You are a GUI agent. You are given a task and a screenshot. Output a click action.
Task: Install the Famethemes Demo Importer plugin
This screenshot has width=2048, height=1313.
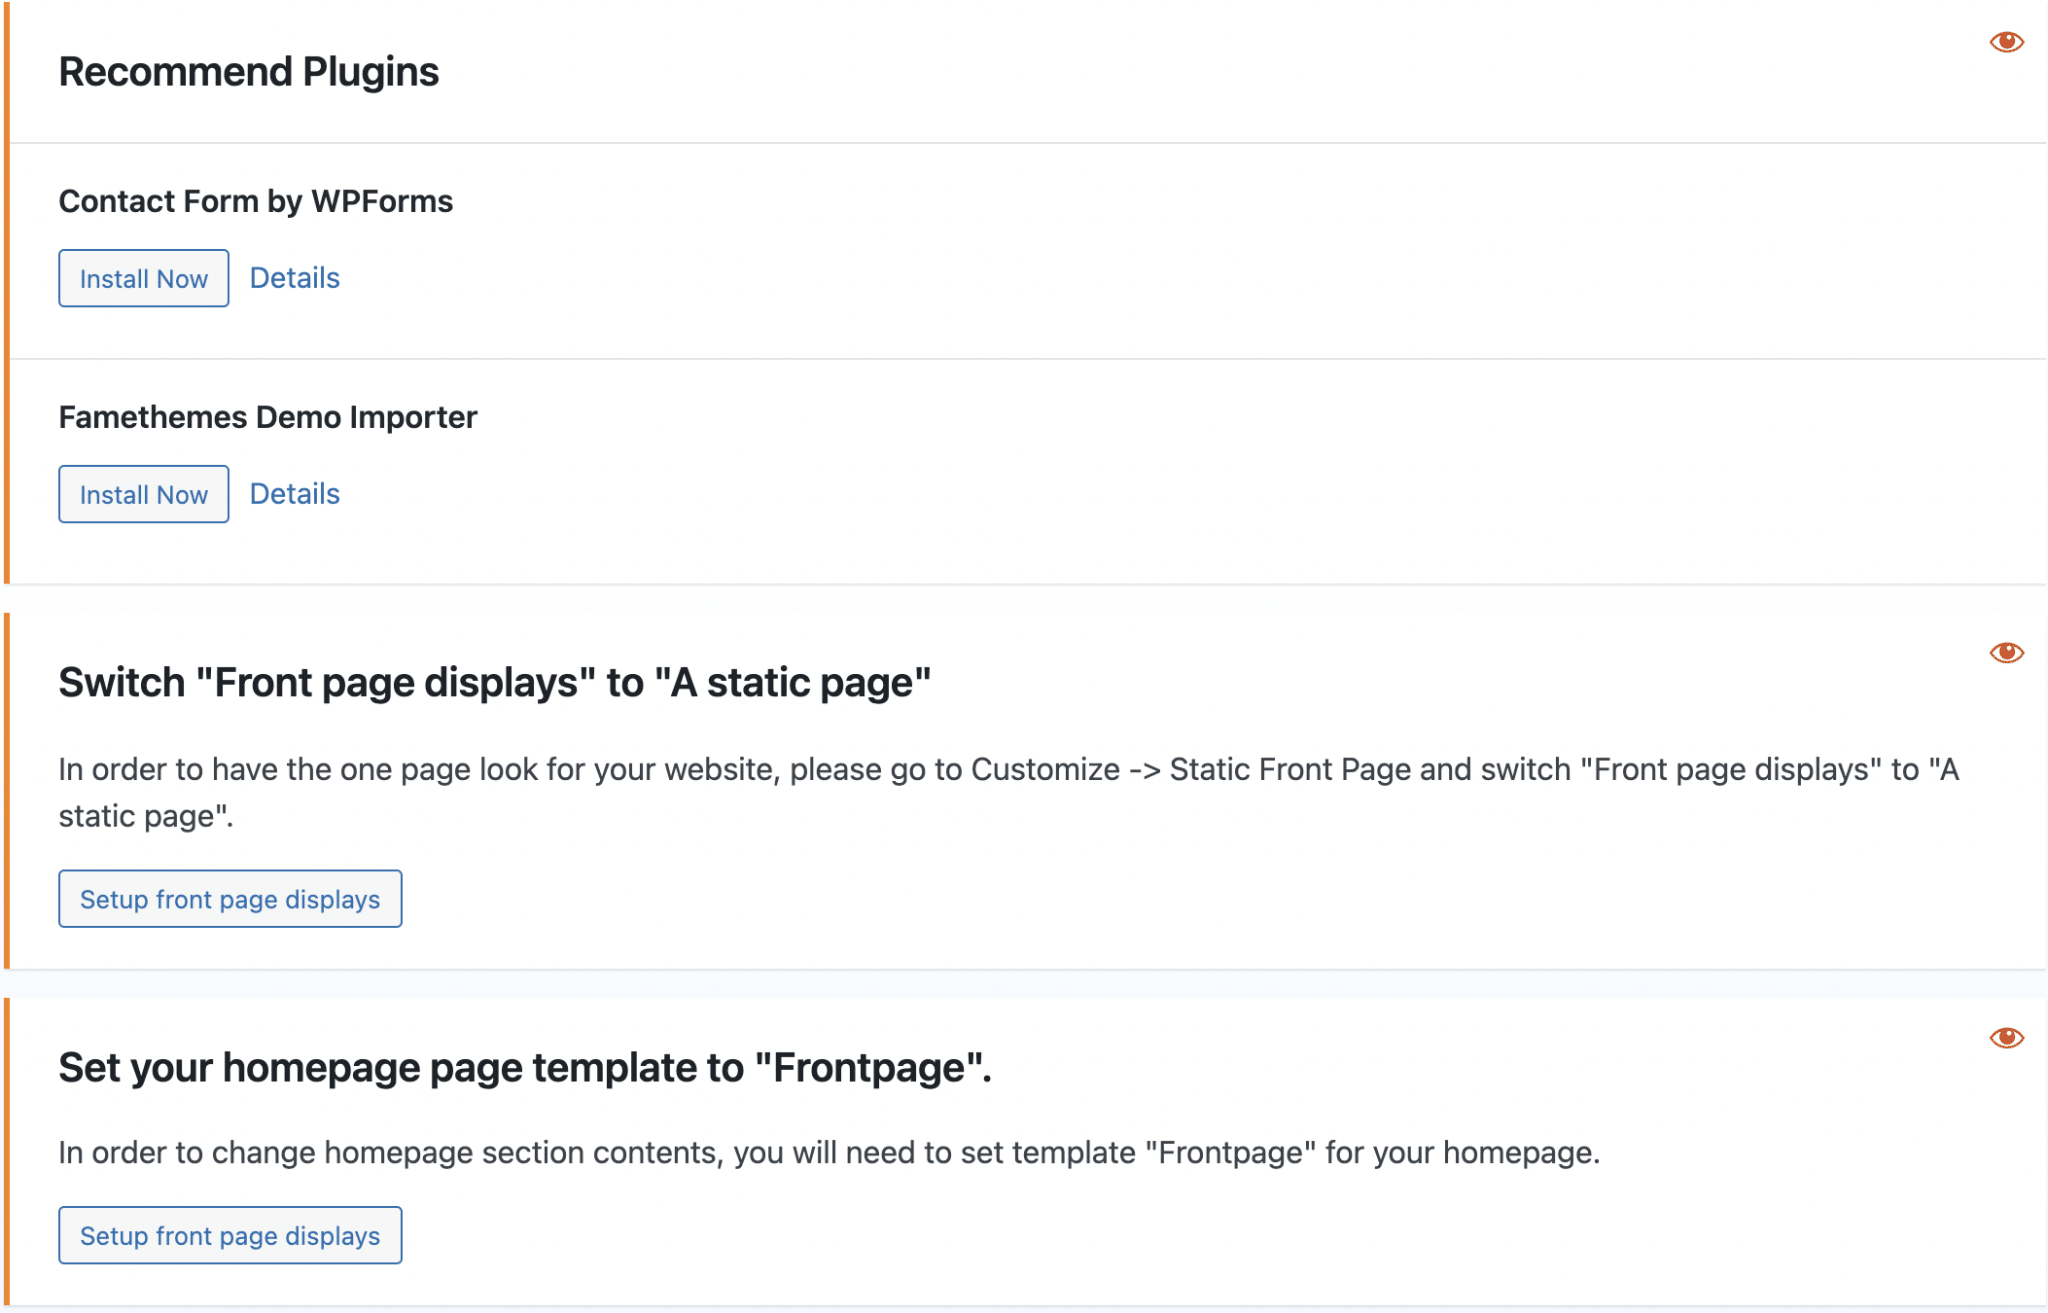(x=143, y=494)
